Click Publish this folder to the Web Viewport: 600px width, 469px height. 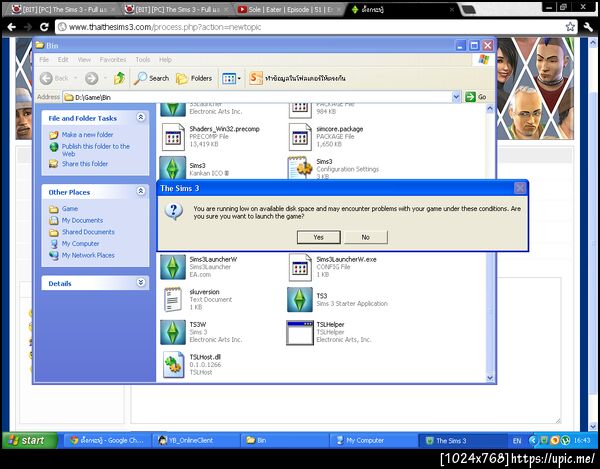(x=96, y=150)
